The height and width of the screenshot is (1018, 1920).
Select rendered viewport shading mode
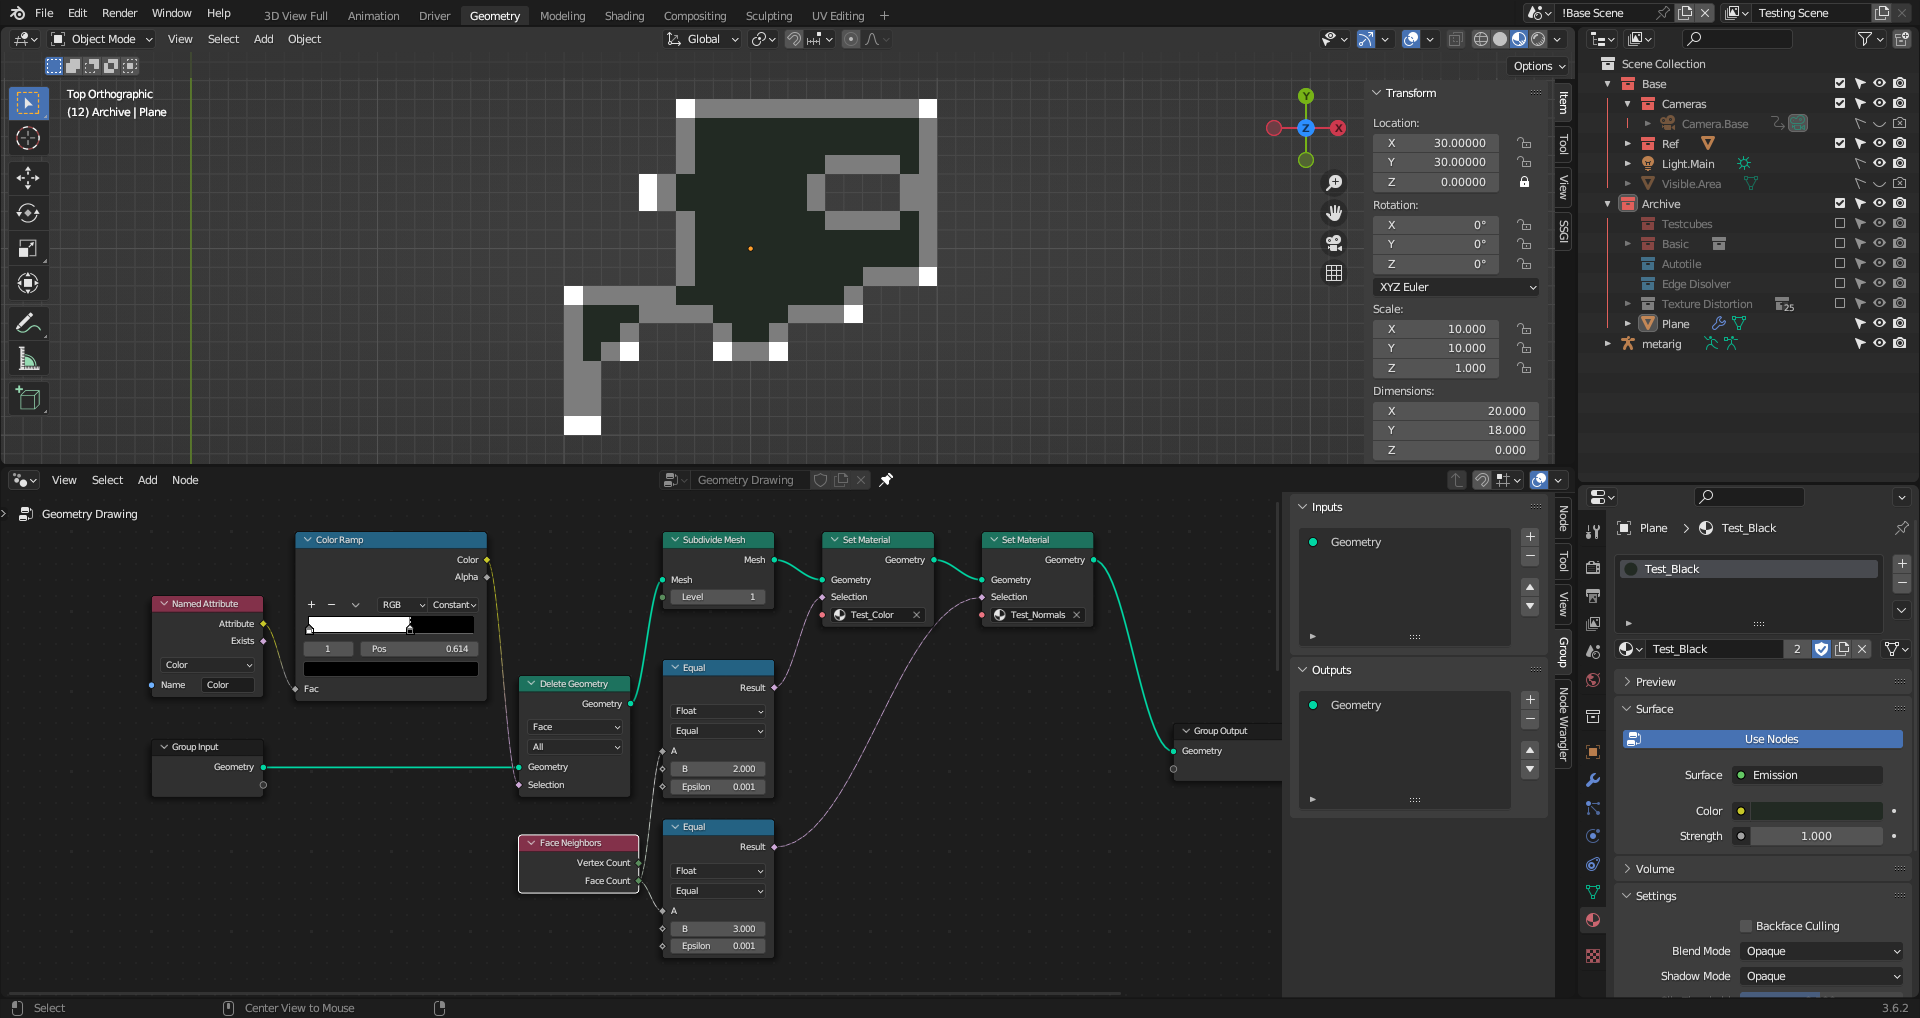pyautogui.click(x=1538, y=39)
